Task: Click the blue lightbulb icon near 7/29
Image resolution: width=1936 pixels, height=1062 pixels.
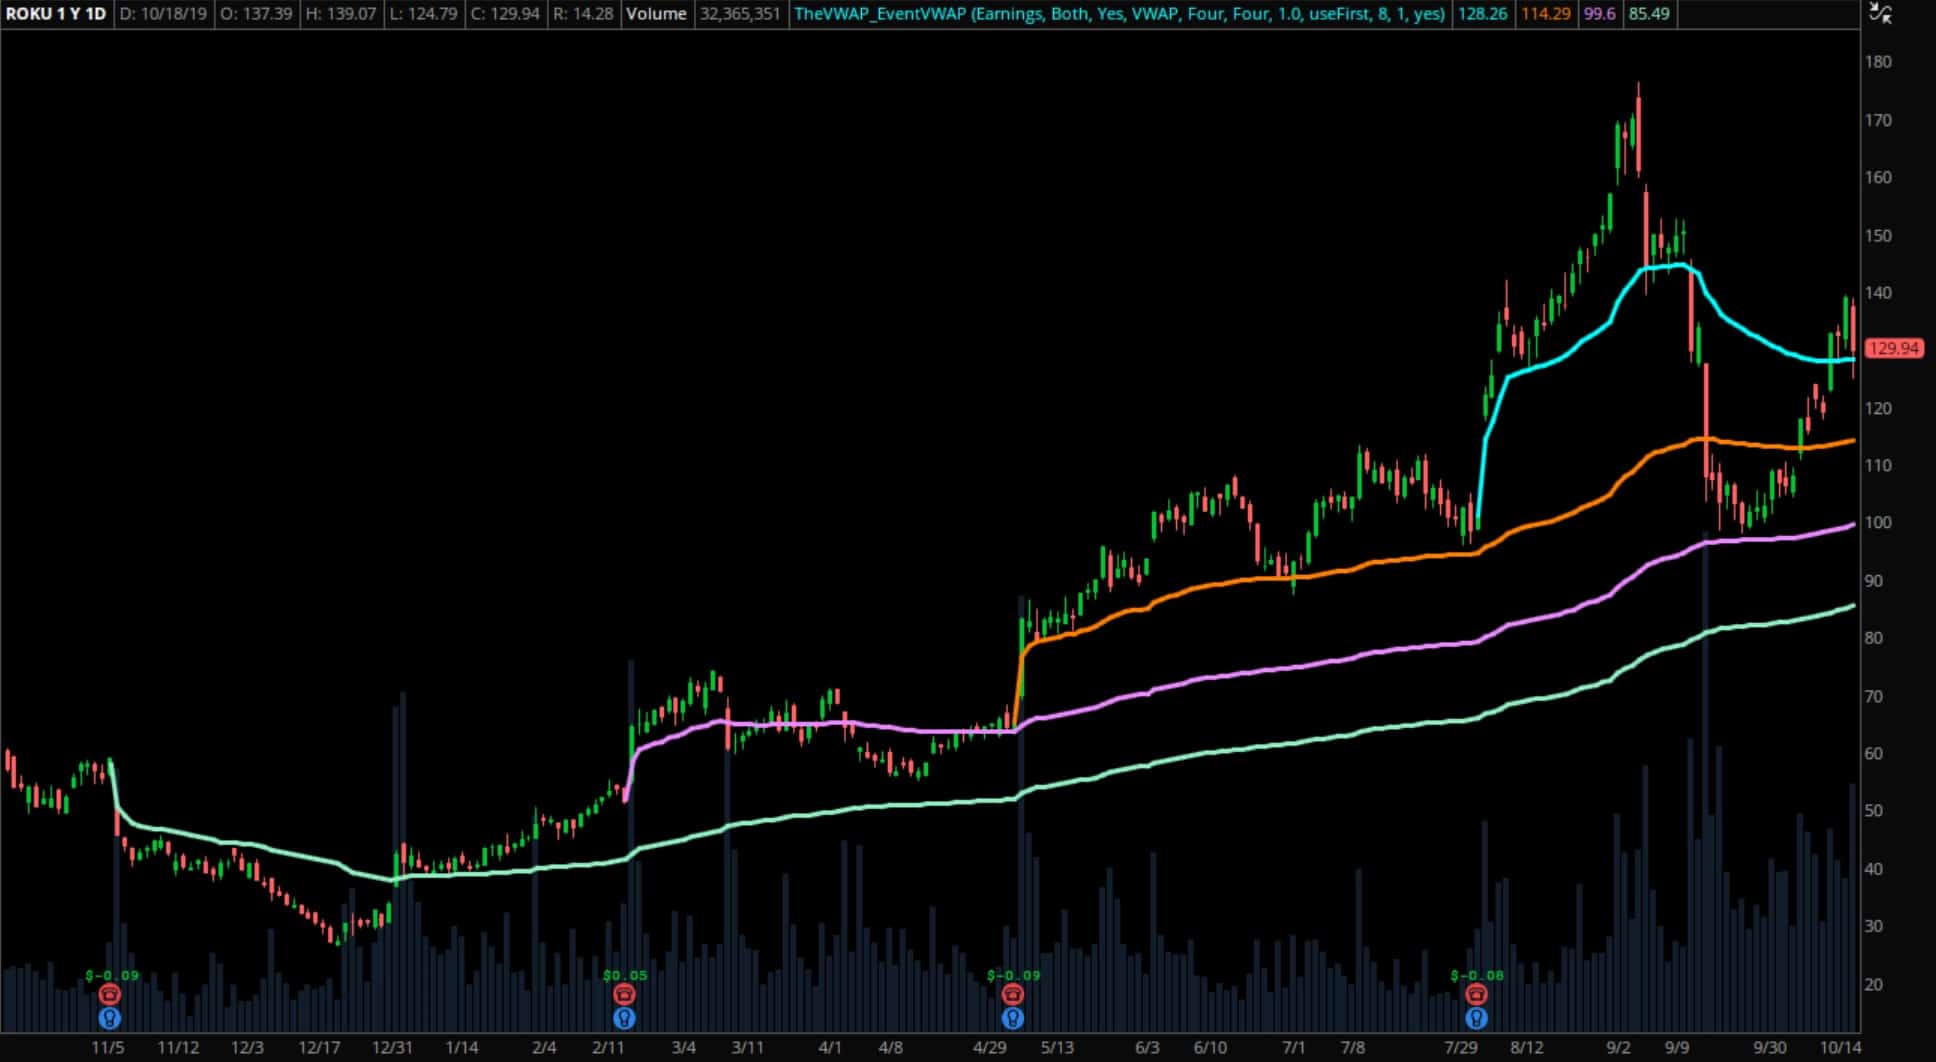Action: [x=1476, y=1018]
